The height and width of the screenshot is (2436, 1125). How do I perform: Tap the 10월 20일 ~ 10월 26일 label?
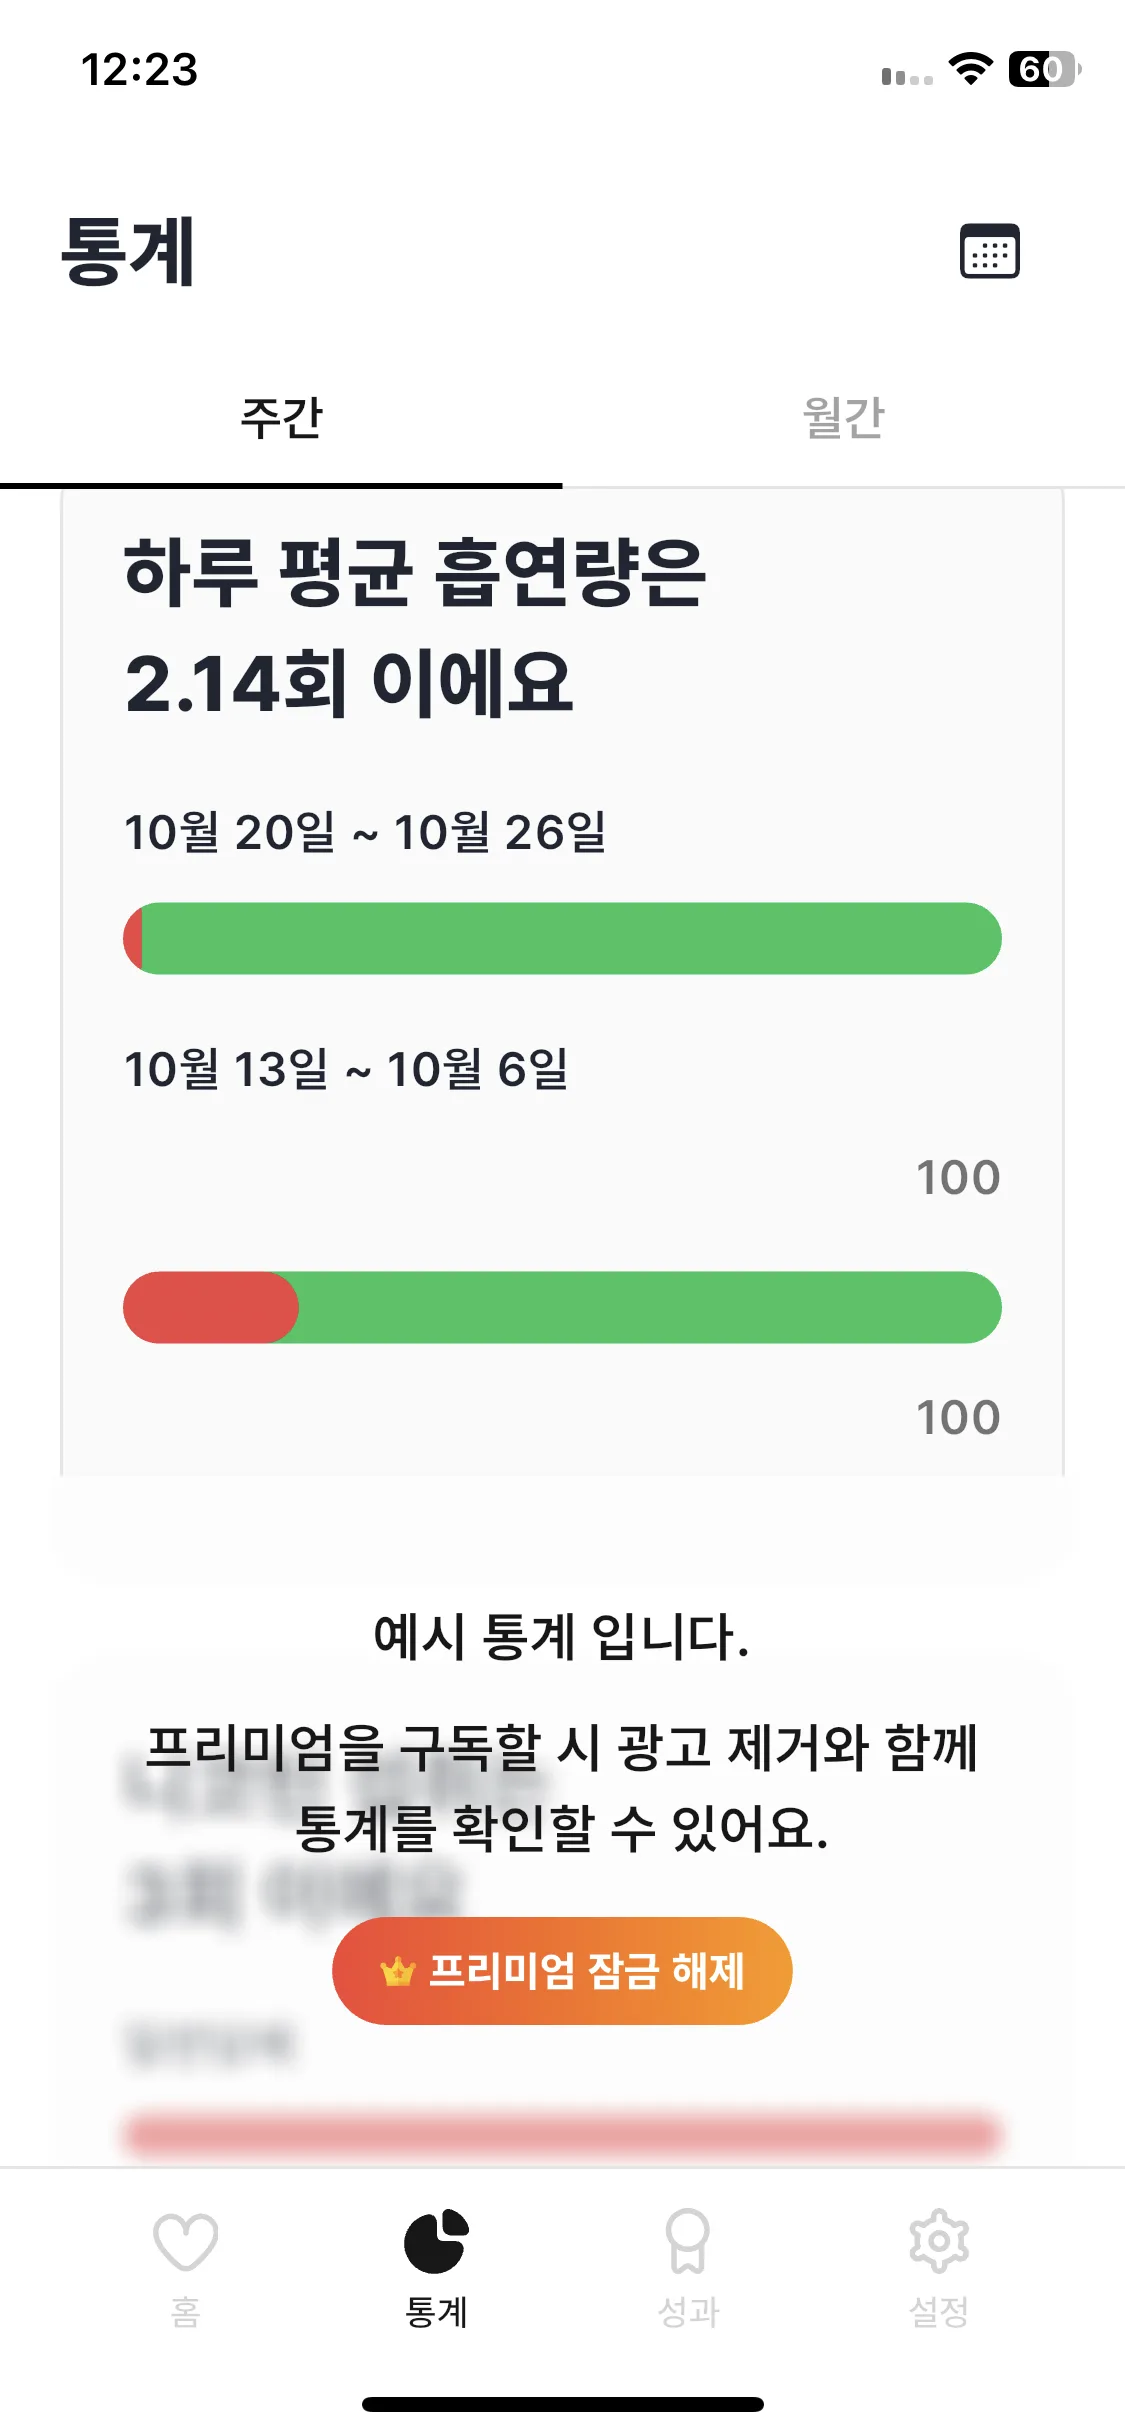click(365, 832)
